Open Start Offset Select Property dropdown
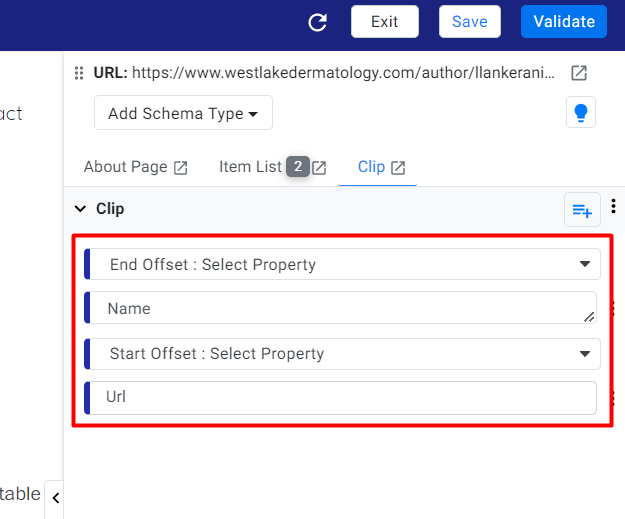Image resolution: width=625 pixels, height=519 pixels. tap(343, 354)
